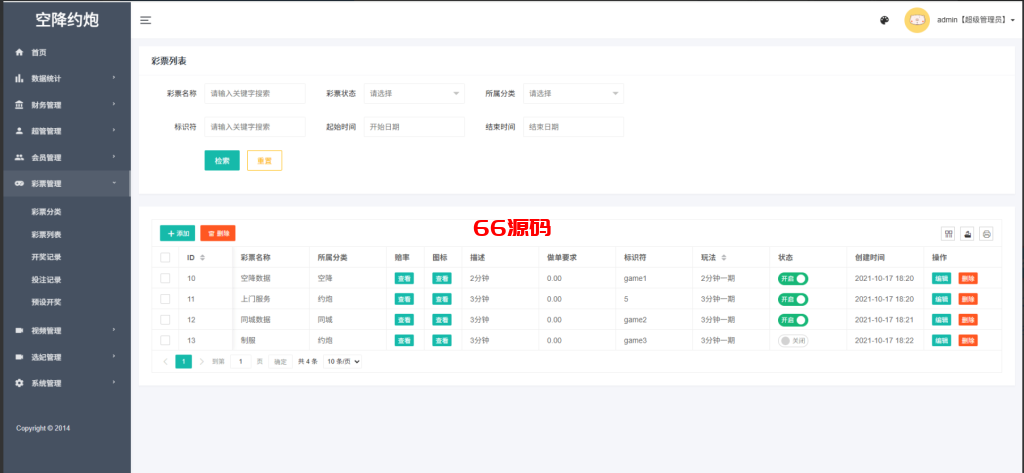View 赔率 for 空降数据 row
Screen dimensions: 1024x473
point(404,279)
